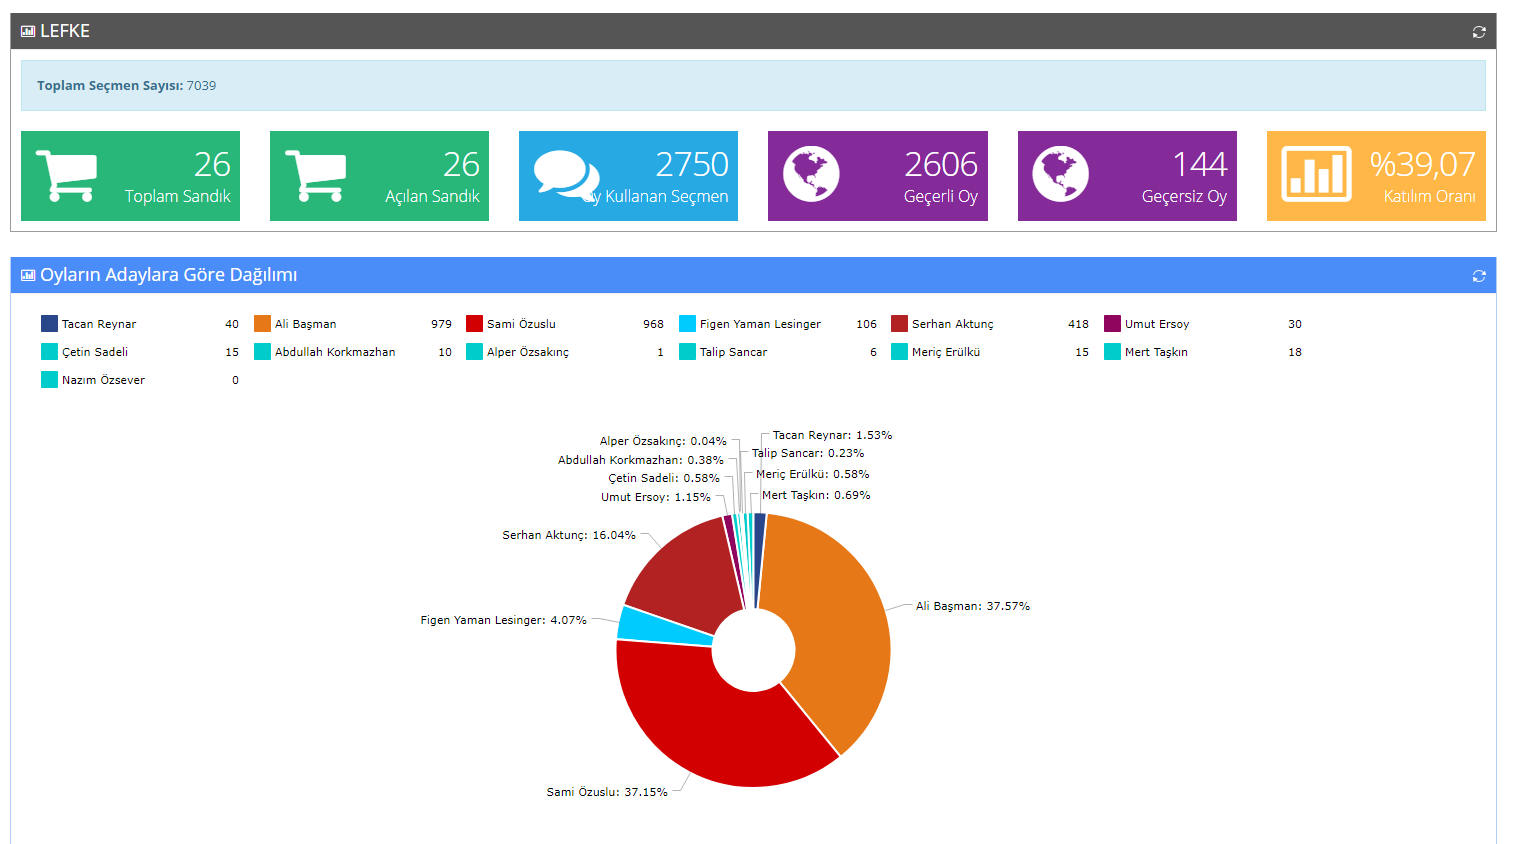Toggle Sami Özuslu series in legend

tap(520, 324)
